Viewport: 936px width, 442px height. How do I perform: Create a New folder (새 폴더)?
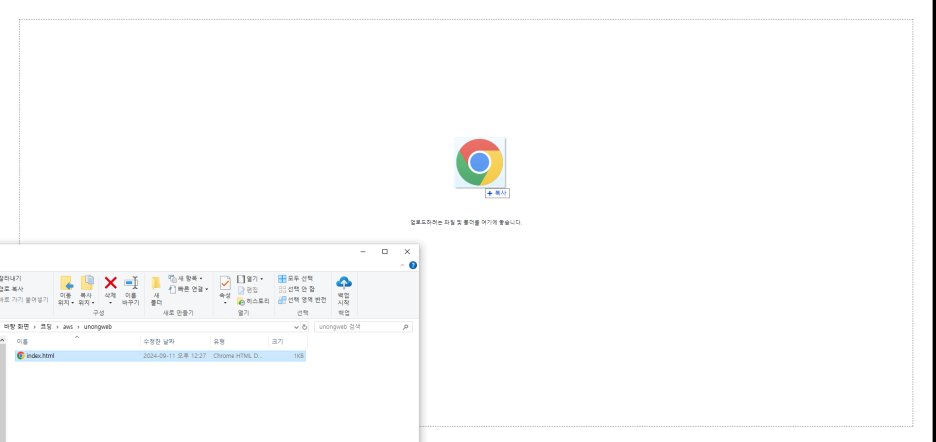(156, 290)
